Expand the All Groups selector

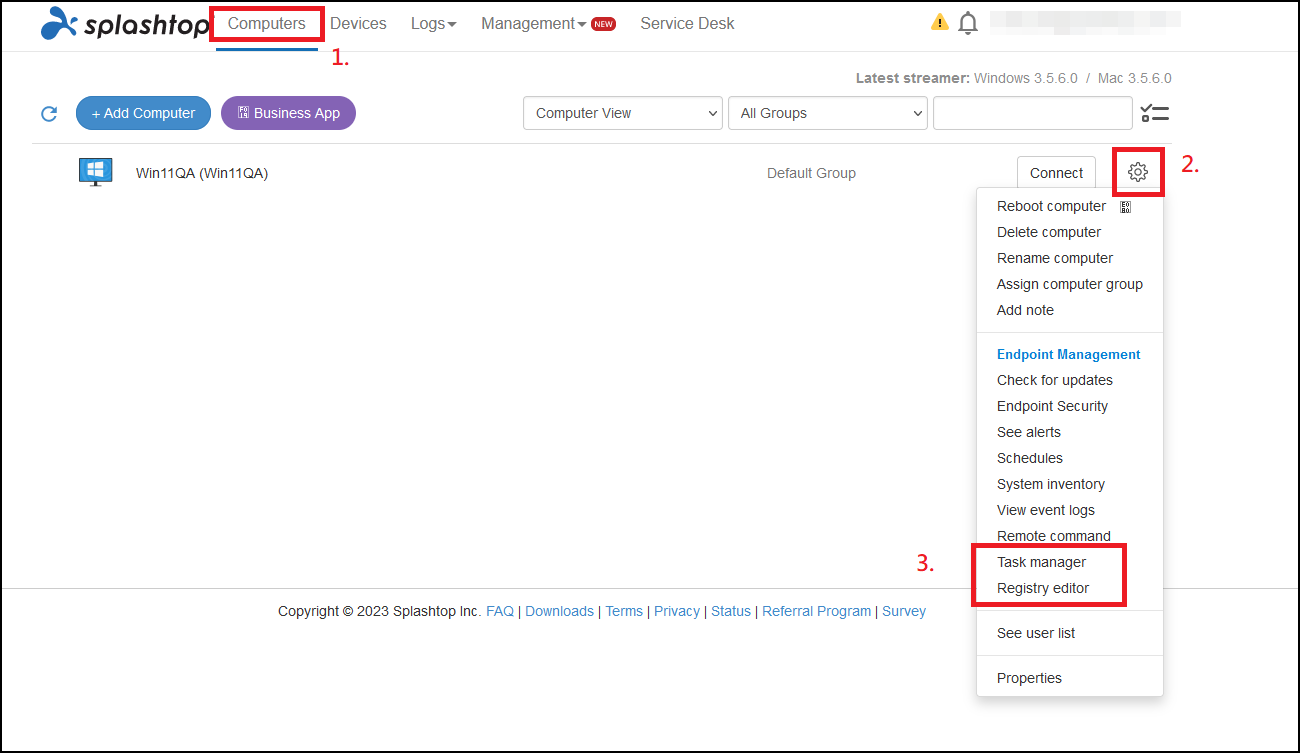(x=827, y=113)
